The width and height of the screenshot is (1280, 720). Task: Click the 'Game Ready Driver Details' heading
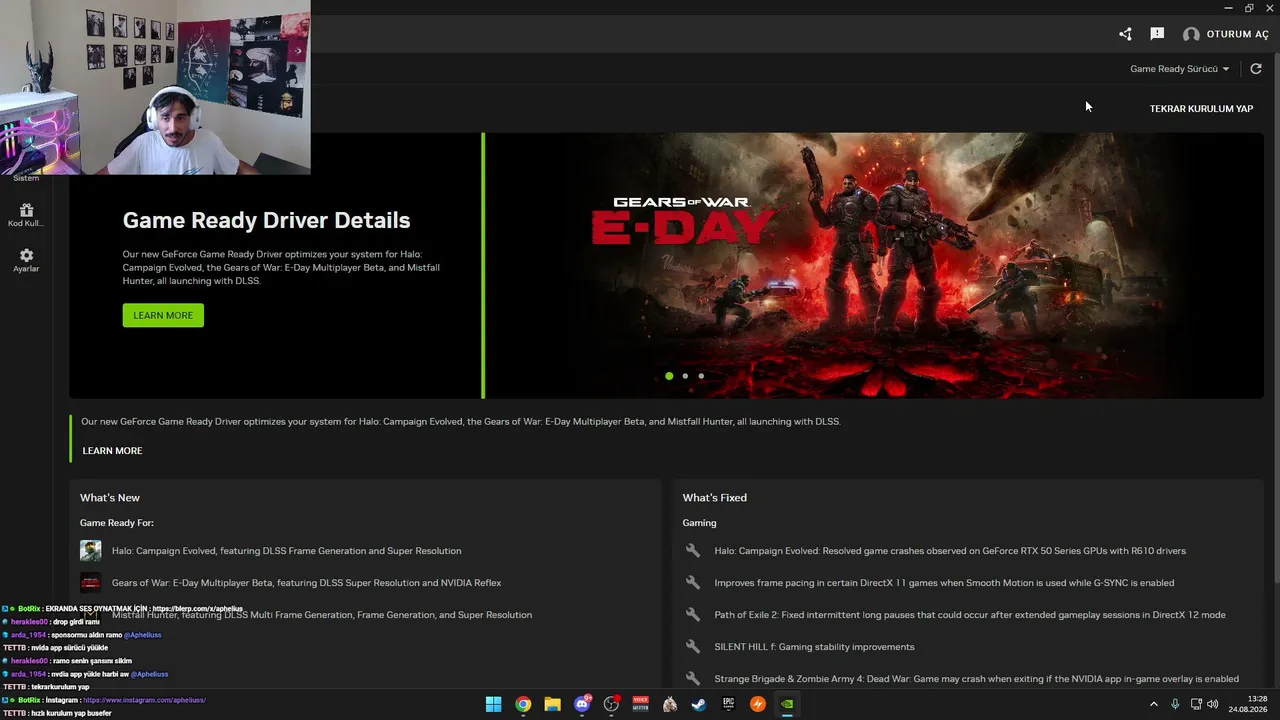(x=266, y=220)
